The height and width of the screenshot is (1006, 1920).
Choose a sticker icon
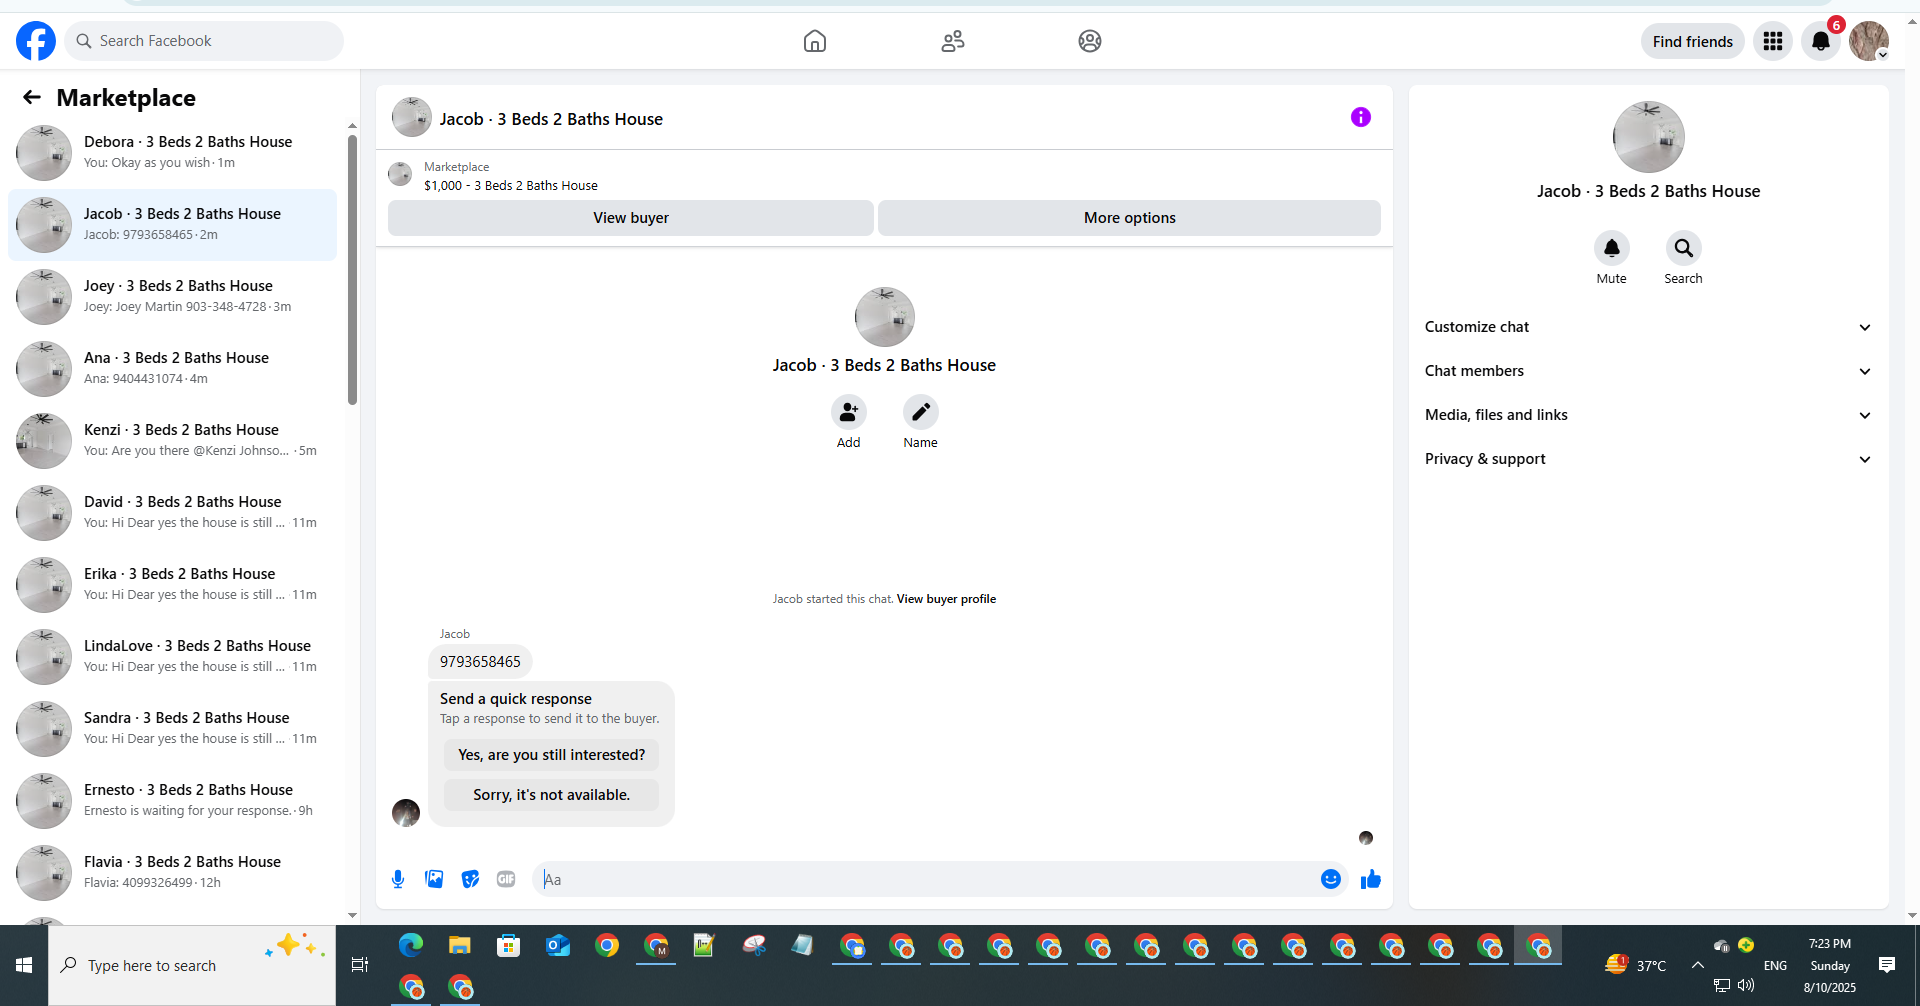click(x=470, y=879)
